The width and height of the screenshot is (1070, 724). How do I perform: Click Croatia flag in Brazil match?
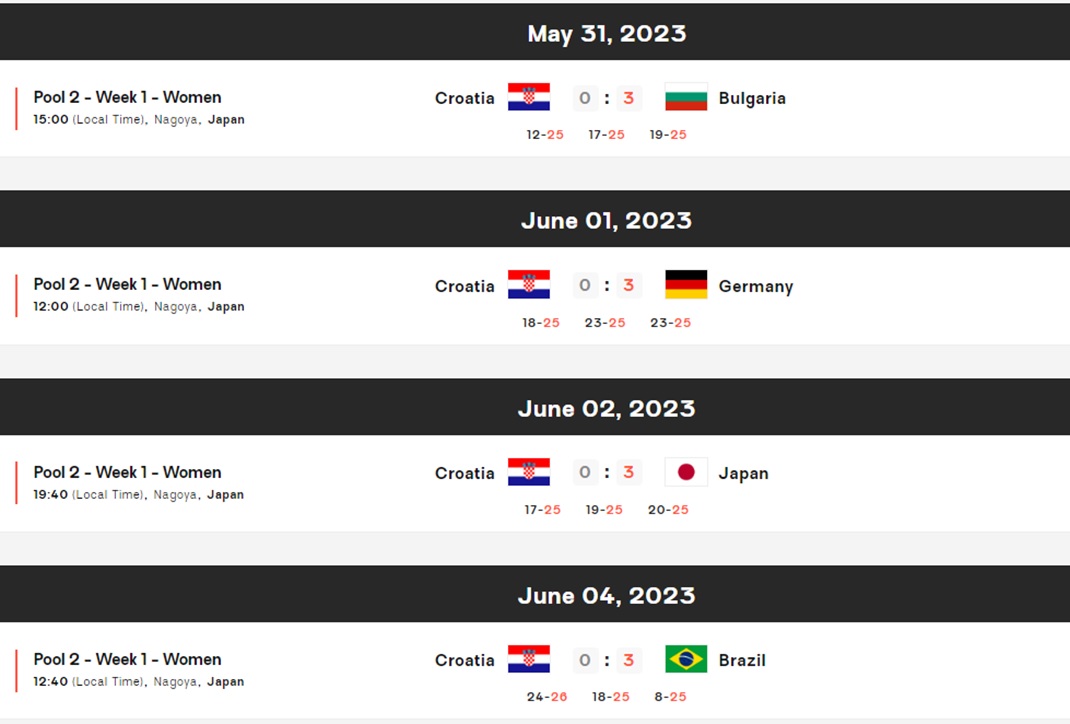pos(528,659)
